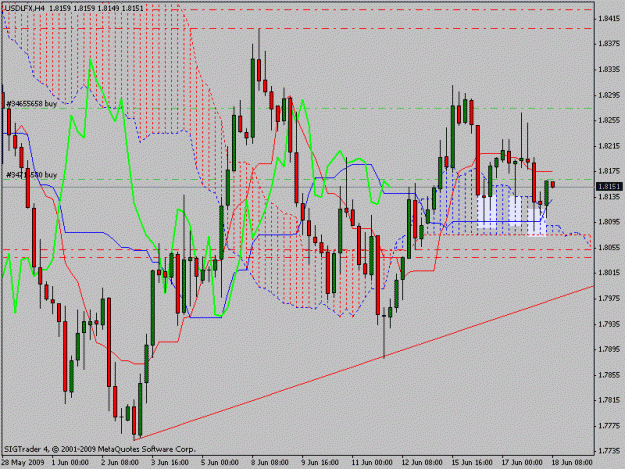Screen dimensions: 625x469
Task: Click price axis label 1.7975
Action: click(x=609, y=298)
